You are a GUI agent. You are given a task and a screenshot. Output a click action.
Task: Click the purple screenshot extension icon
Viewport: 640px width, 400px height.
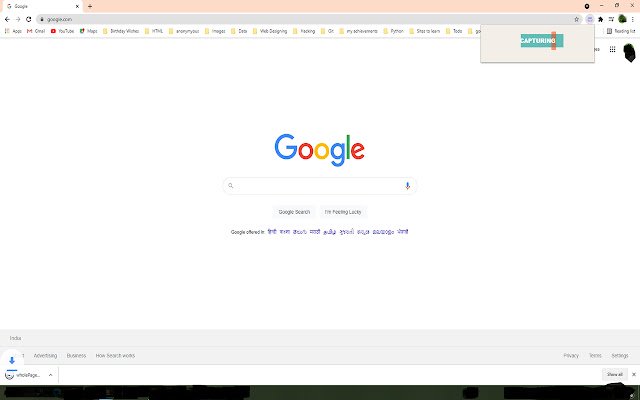tap(590, 19)
